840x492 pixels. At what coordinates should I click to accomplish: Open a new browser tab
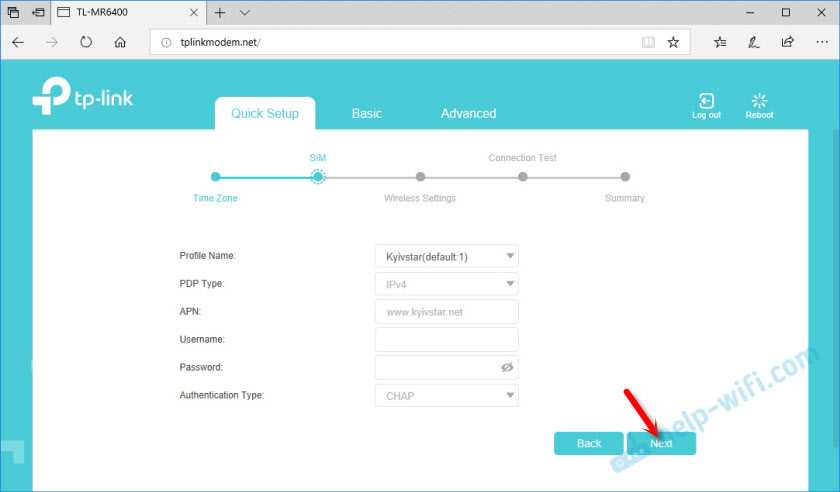click(x=219, y=13)
